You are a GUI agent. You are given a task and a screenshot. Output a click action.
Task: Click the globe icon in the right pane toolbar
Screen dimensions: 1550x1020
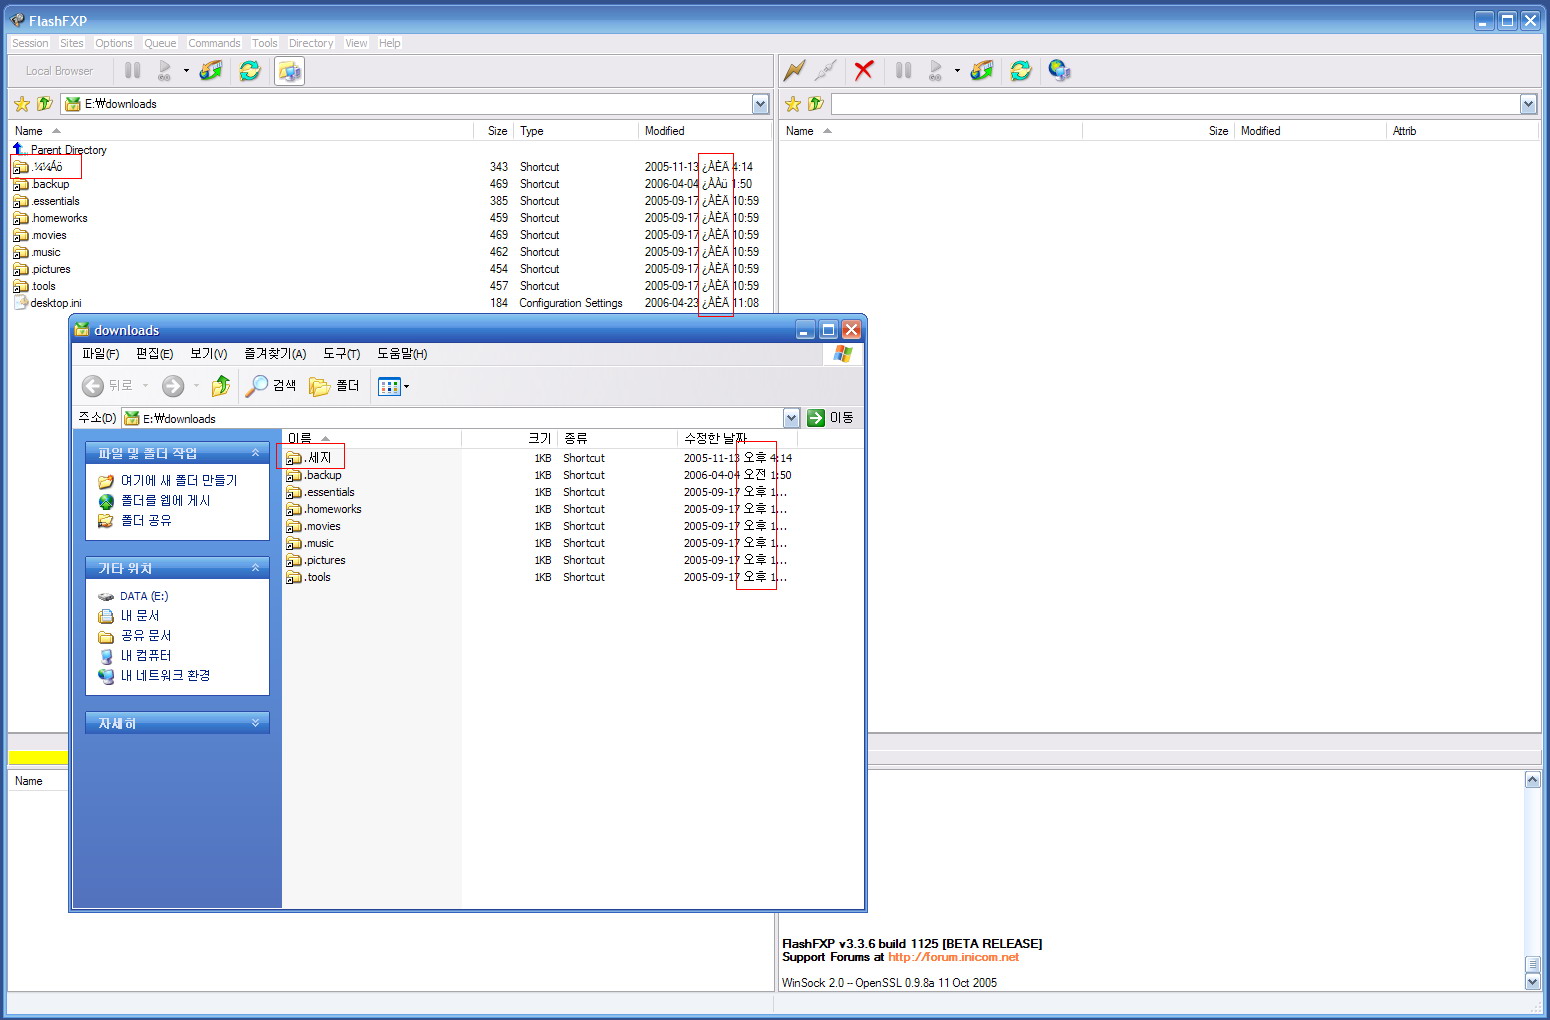tap(1059, 70)
